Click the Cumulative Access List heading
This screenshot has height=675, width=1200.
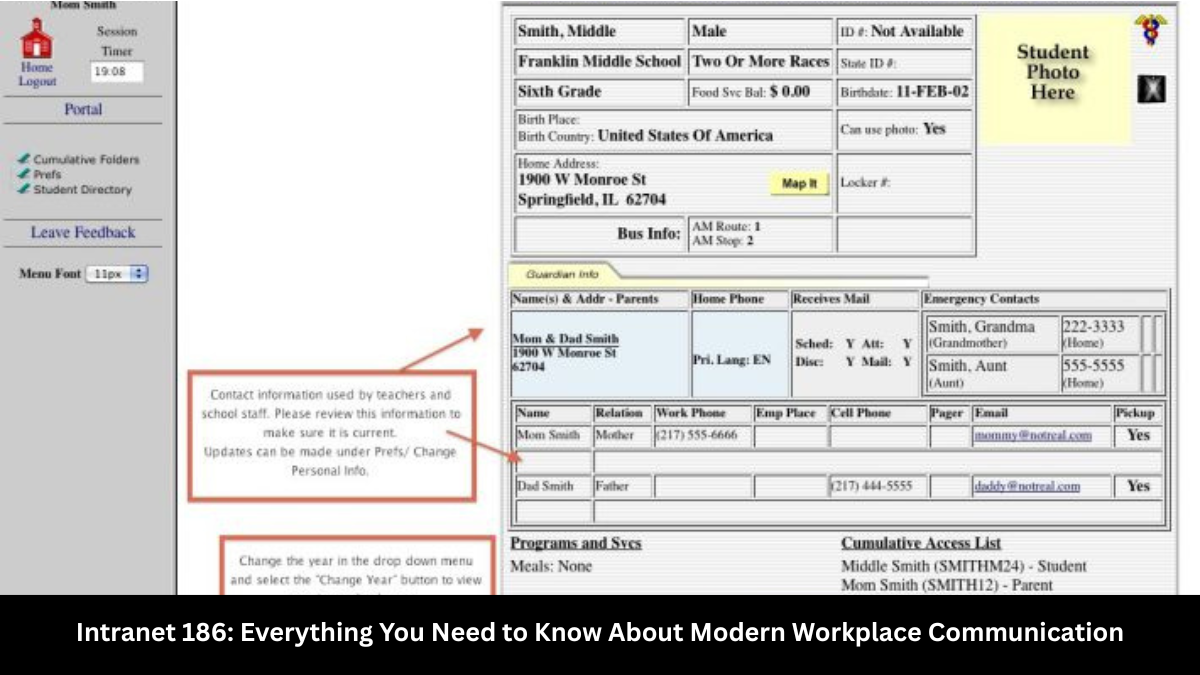click(x=921, y=543)
